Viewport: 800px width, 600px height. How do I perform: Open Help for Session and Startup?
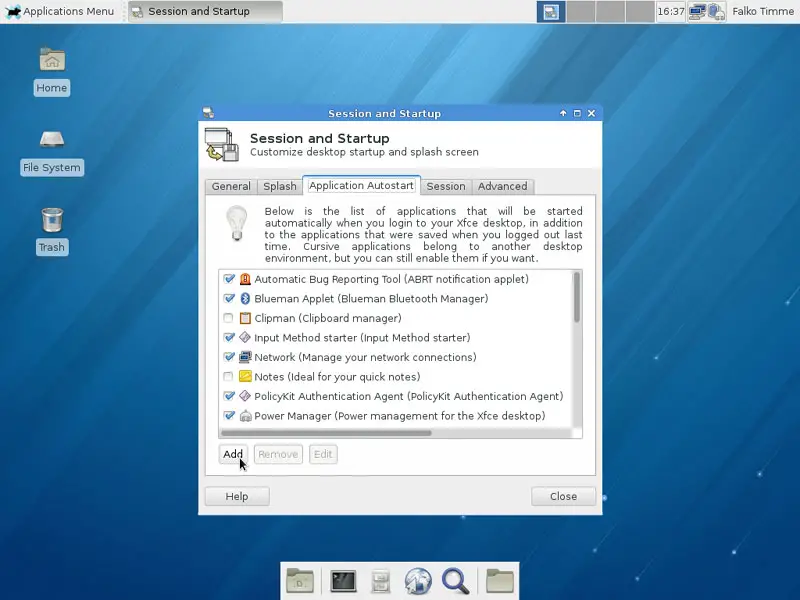coord(237,496)
